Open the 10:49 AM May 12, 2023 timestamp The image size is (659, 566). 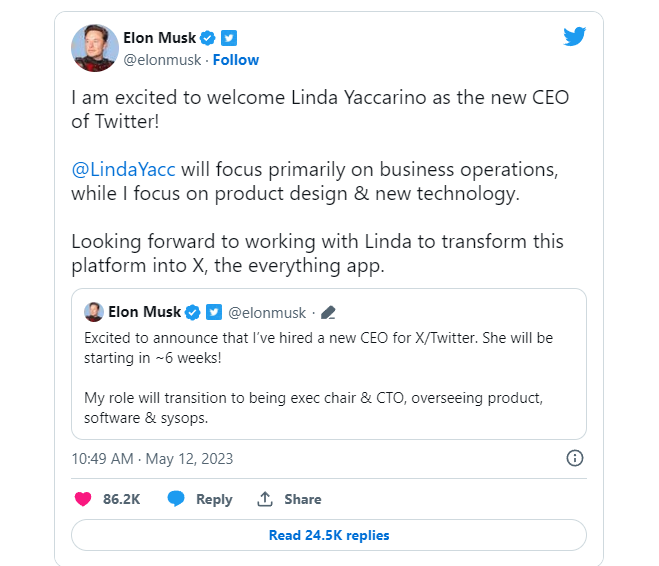tap(152, 459)
